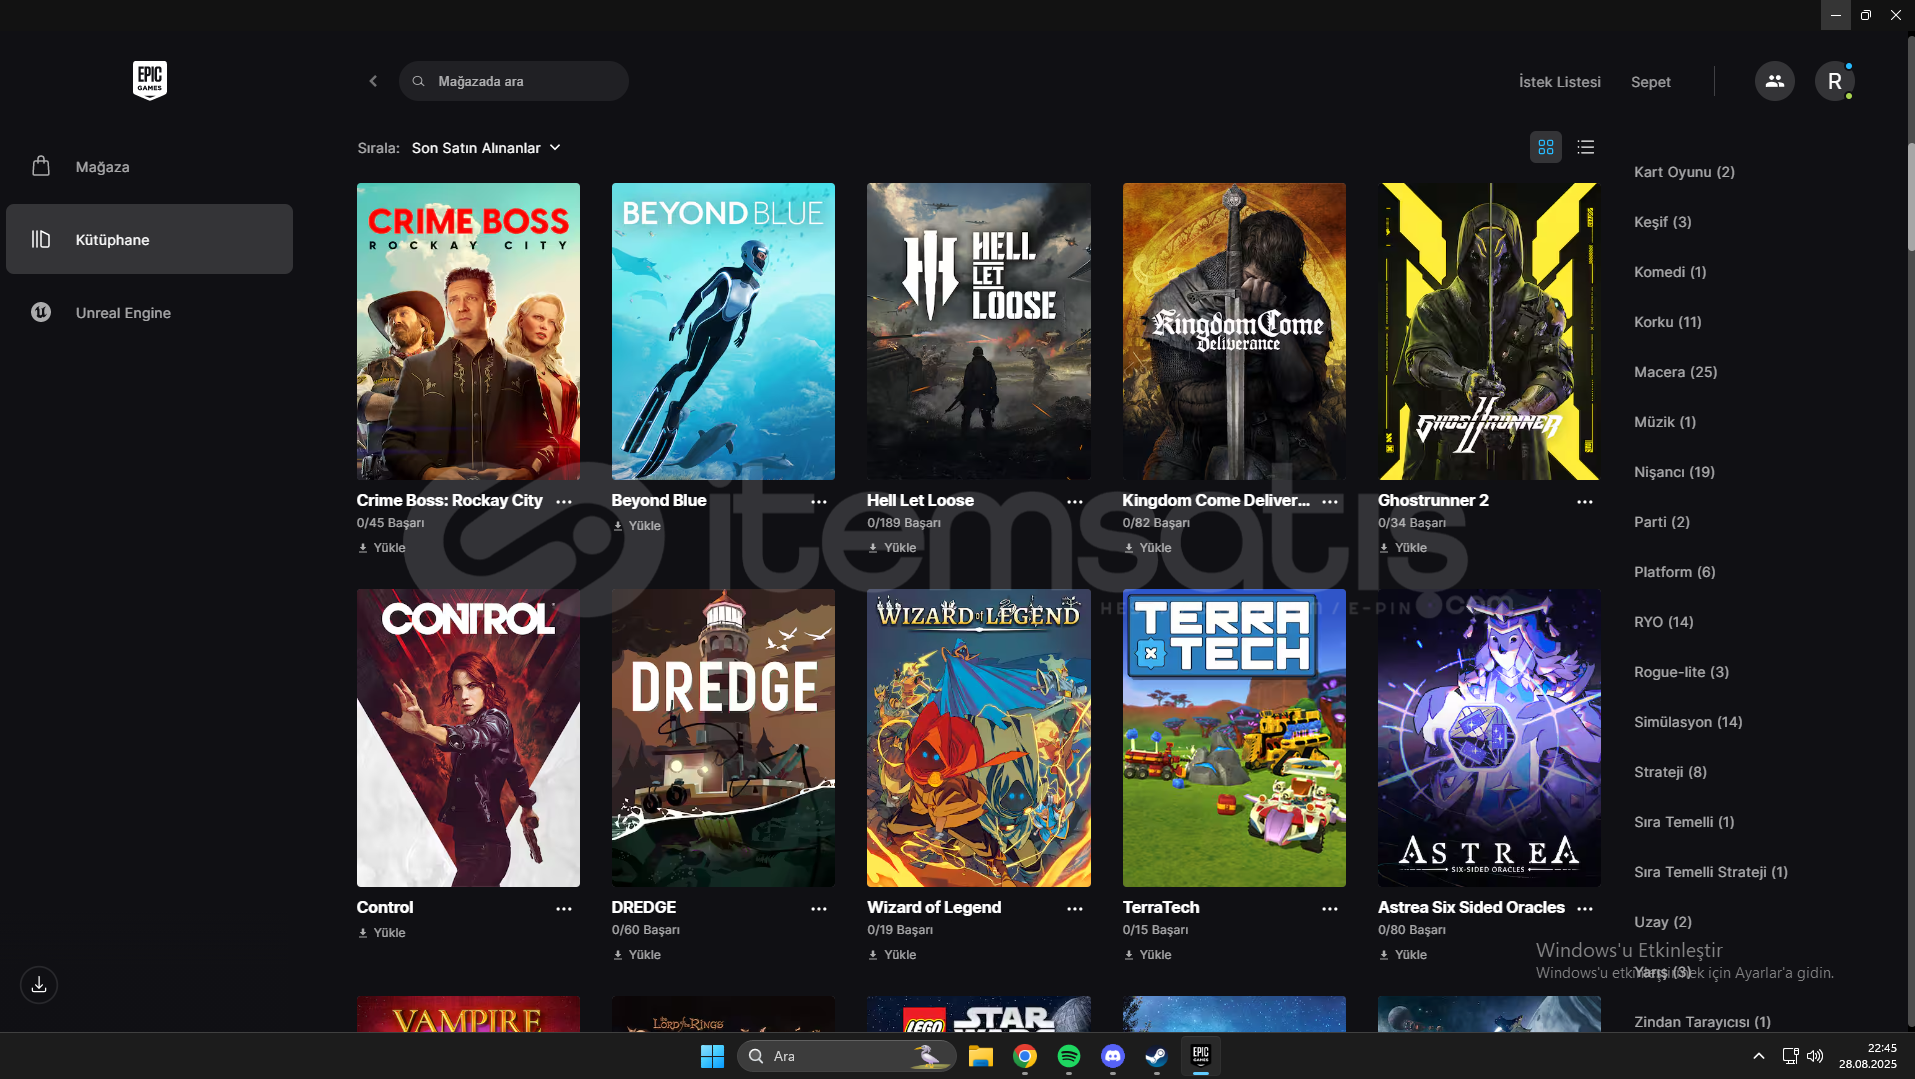Click the Mağazada ara search field
Viewport: 1915px width, 1079px height.
pos(514,81)
